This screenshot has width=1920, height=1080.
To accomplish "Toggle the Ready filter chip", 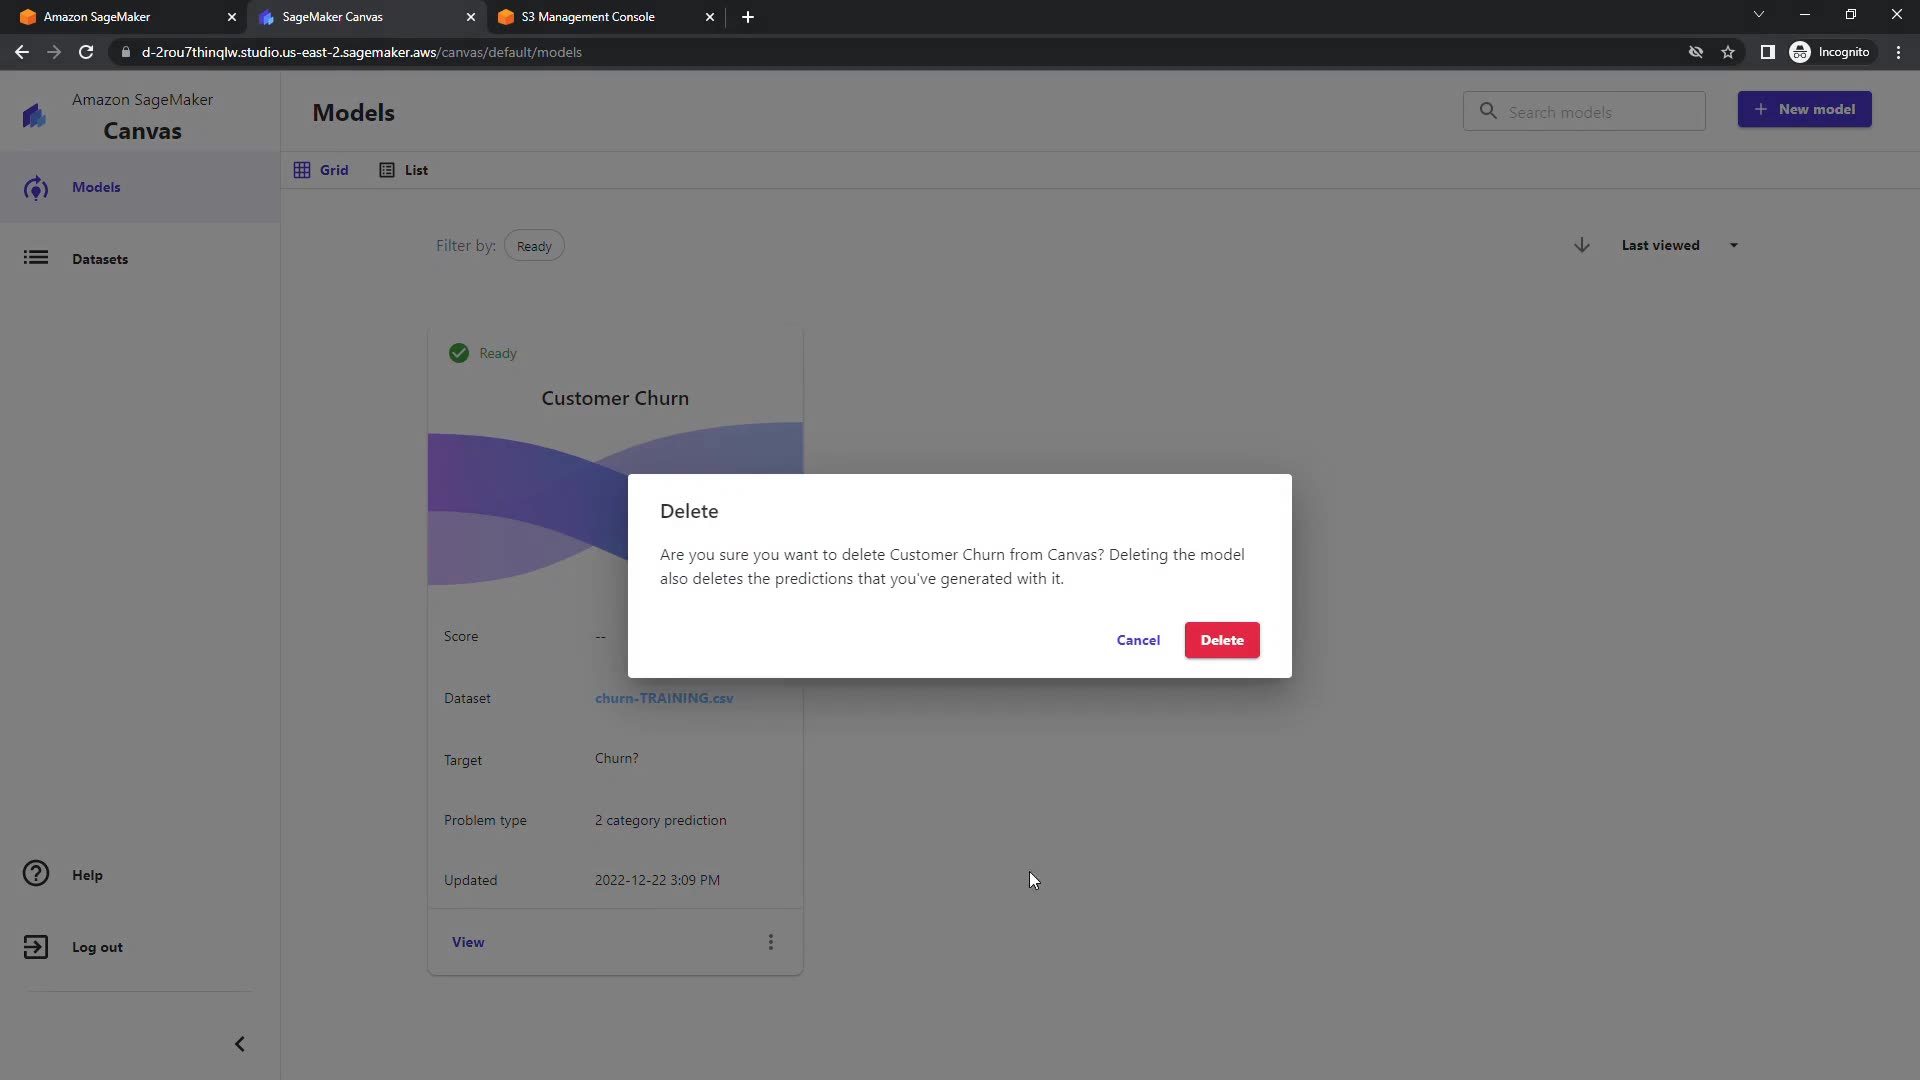I will (x=534, y=246).
